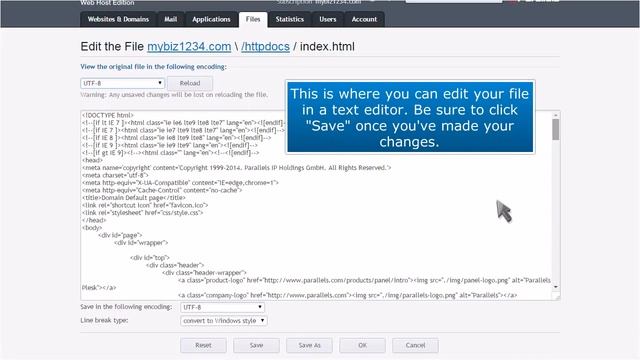The width and height of the screenshot is (640, 360).
Task: Open the save encoding UTF-8 dropdown
Action: [222, 307]
